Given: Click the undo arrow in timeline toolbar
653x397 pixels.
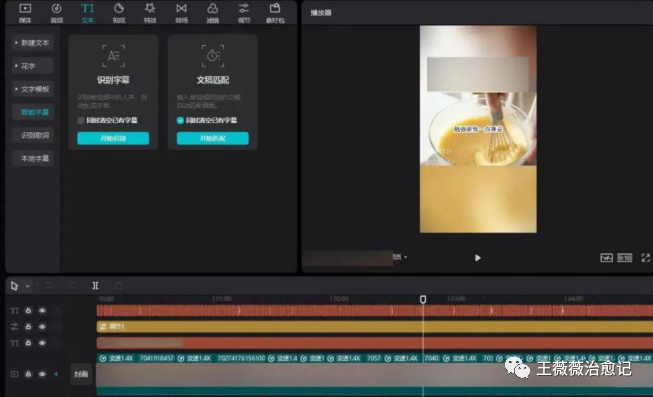Looking at the screenshot, I should pos(48,286).
